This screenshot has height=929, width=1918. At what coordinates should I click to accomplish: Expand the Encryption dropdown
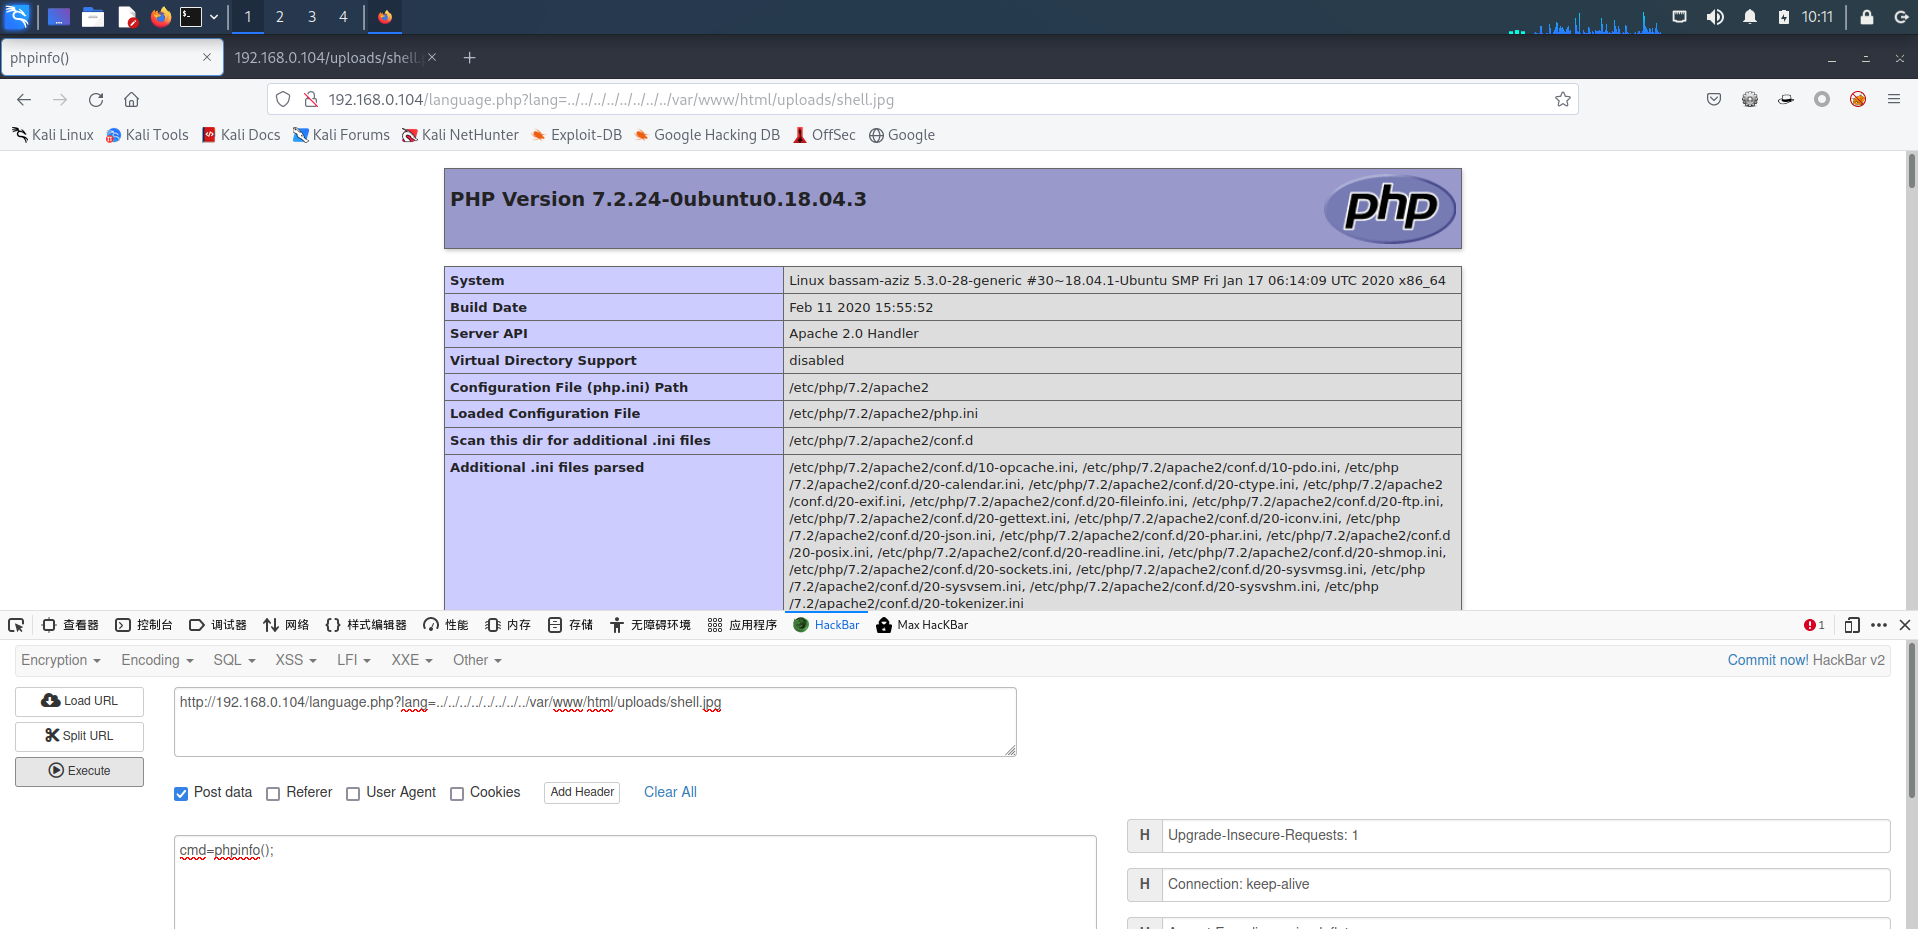click(61, 660)
